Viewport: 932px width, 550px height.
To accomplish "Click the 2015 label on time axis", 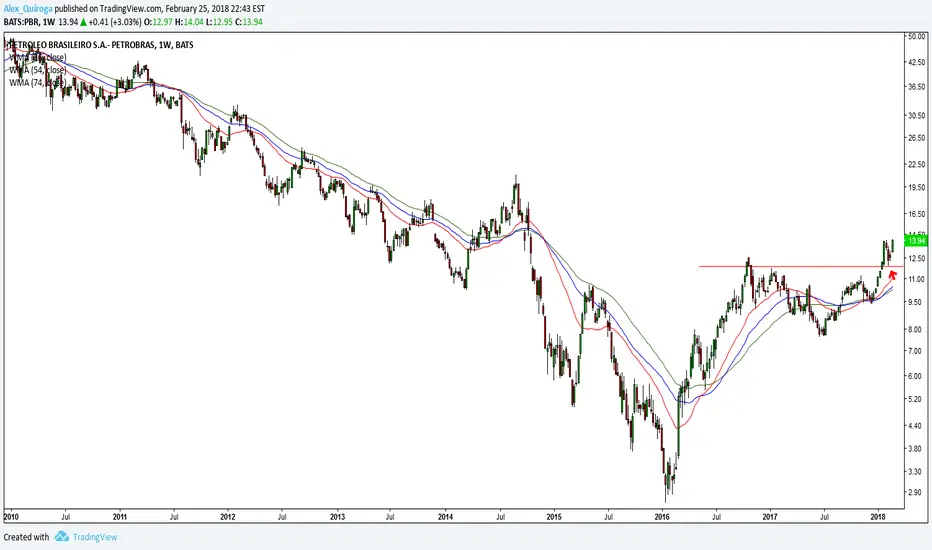I will click(553, 517).
